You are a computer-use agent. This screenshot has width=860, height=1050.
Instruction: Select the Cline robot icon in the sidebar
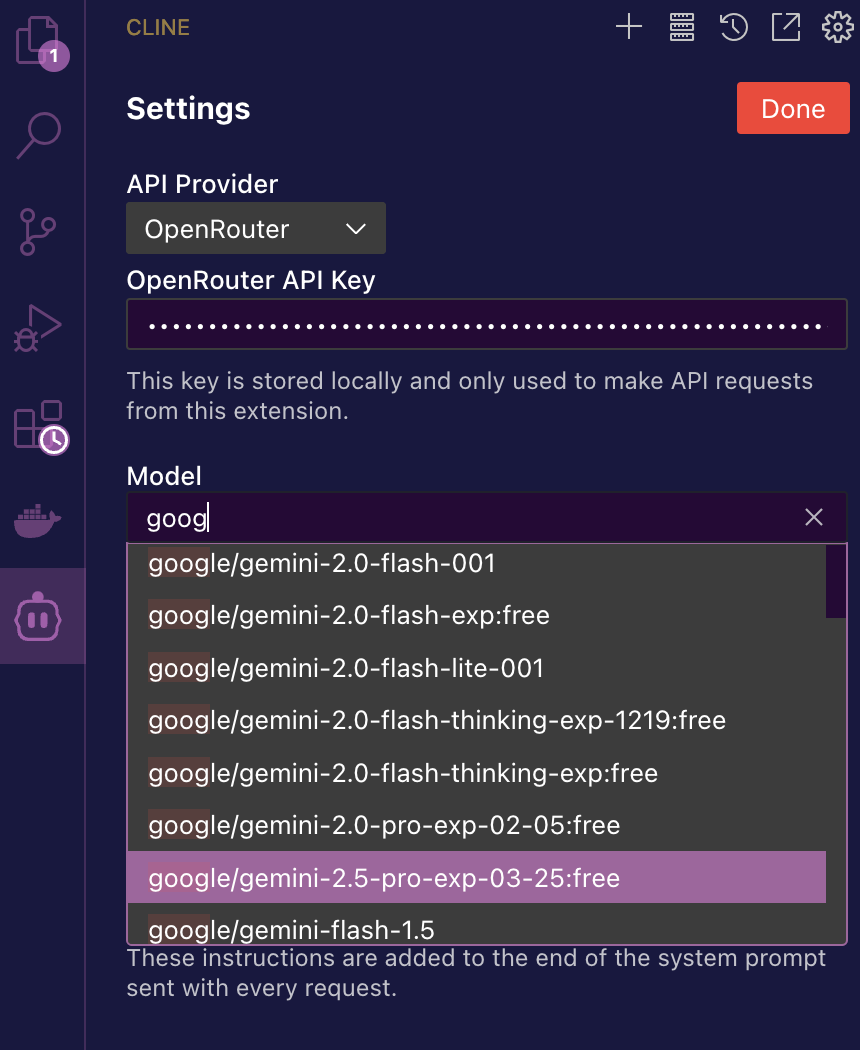tap(42, 616)
